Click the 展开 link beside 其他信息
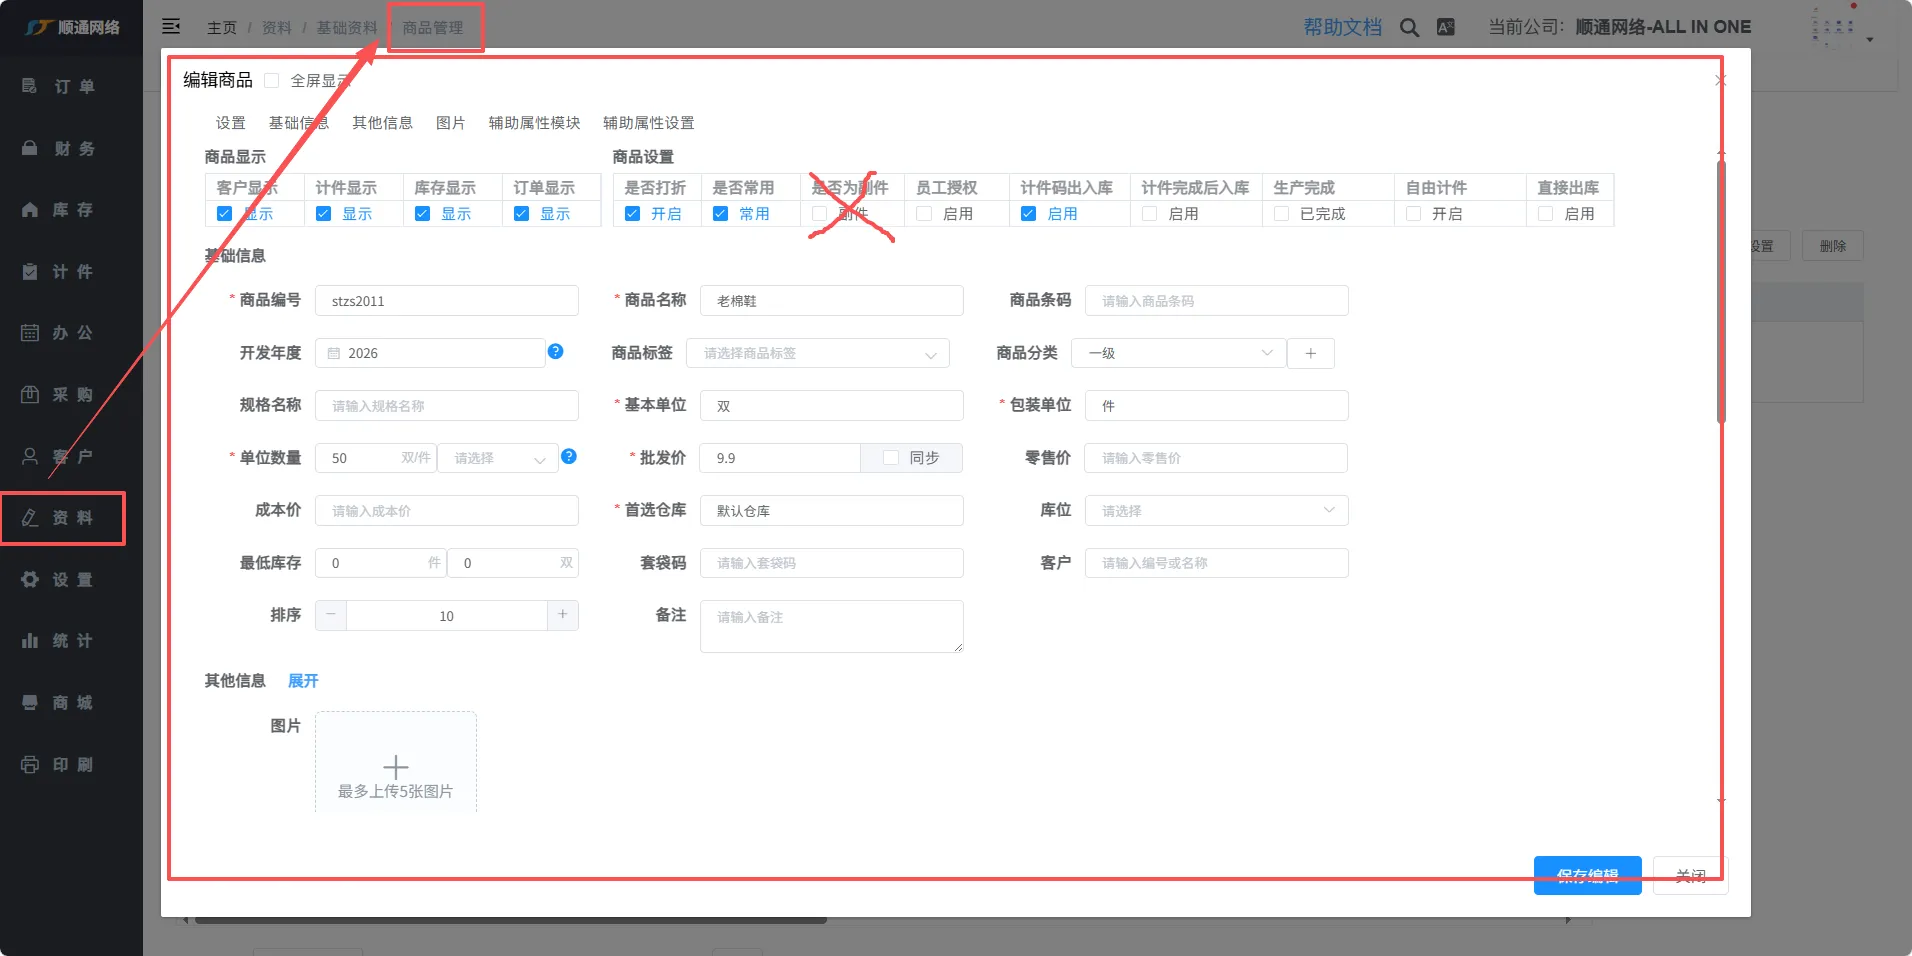1912x956 pixels. click(302, 681)
